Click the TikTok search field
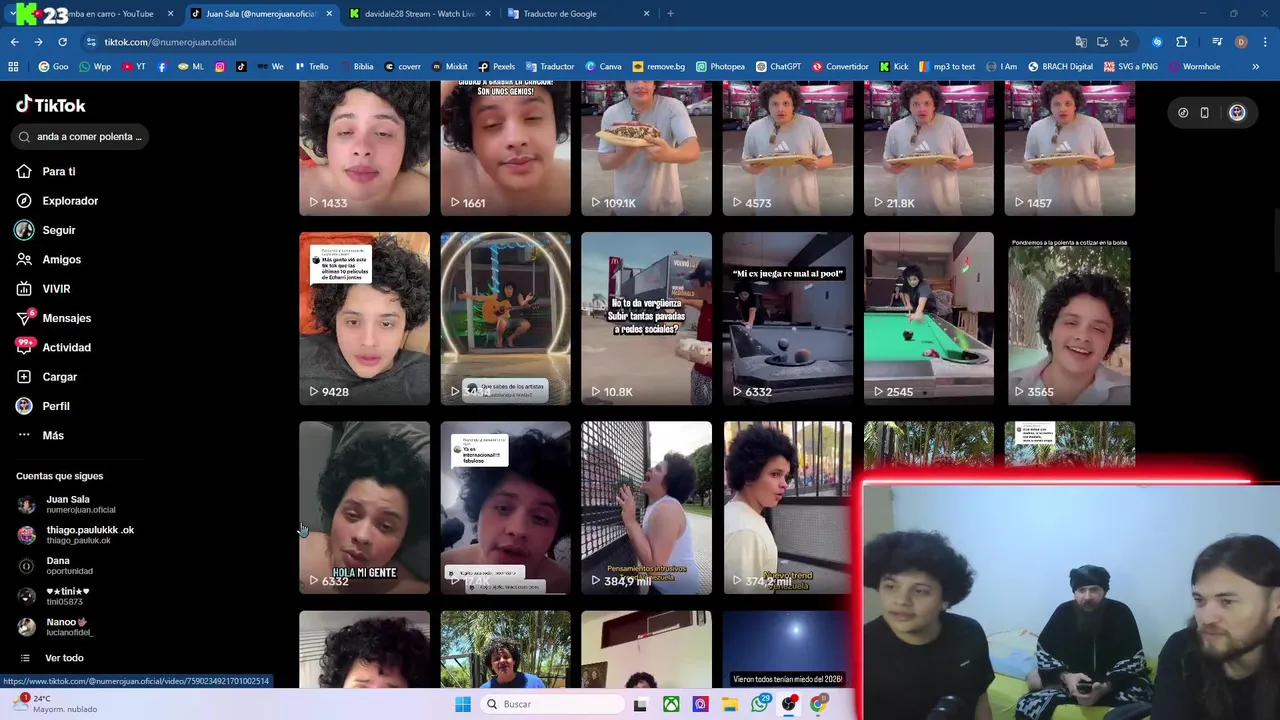 pyautogui.click(x=80, y=136)
